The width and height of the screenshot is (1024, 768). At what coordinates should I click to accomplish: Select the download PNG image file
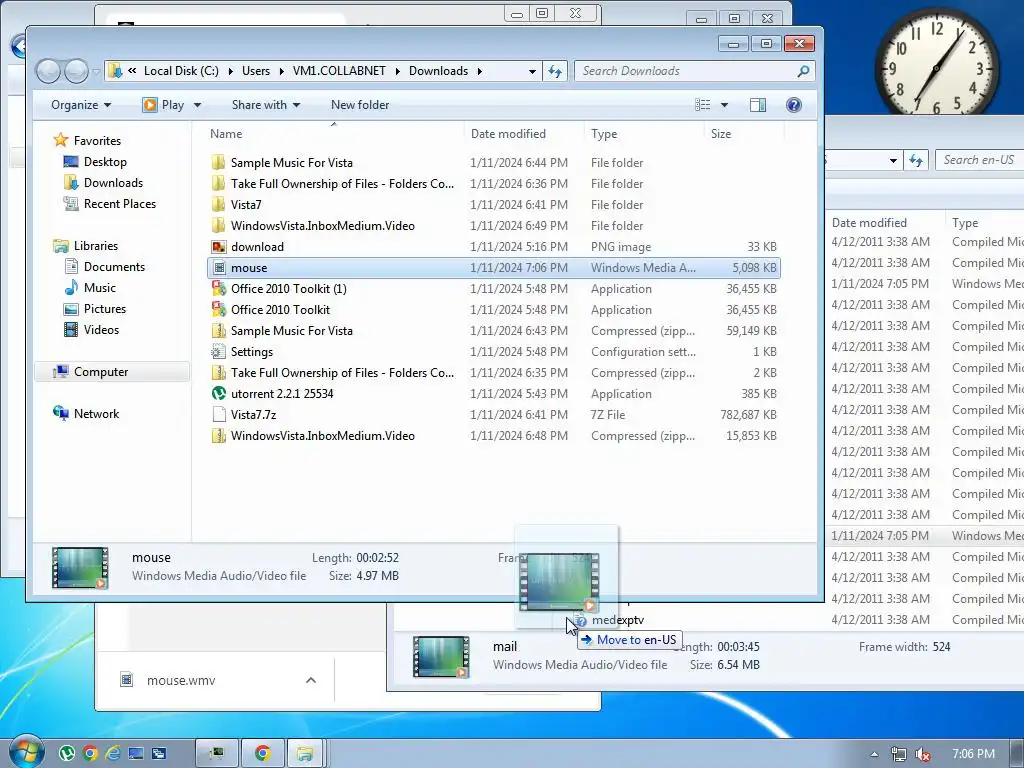tap(493, 247)
